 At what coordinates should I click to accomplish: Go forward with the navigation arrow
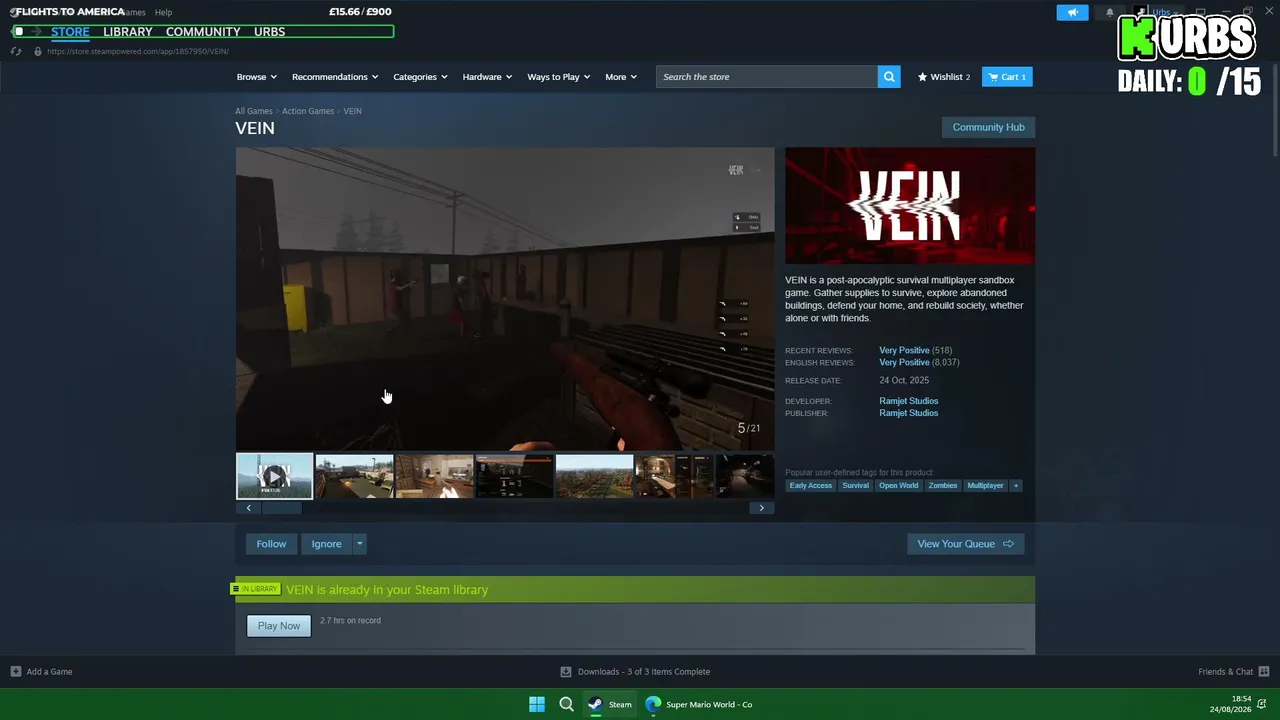pyautogui.click(x=37, y=32)
